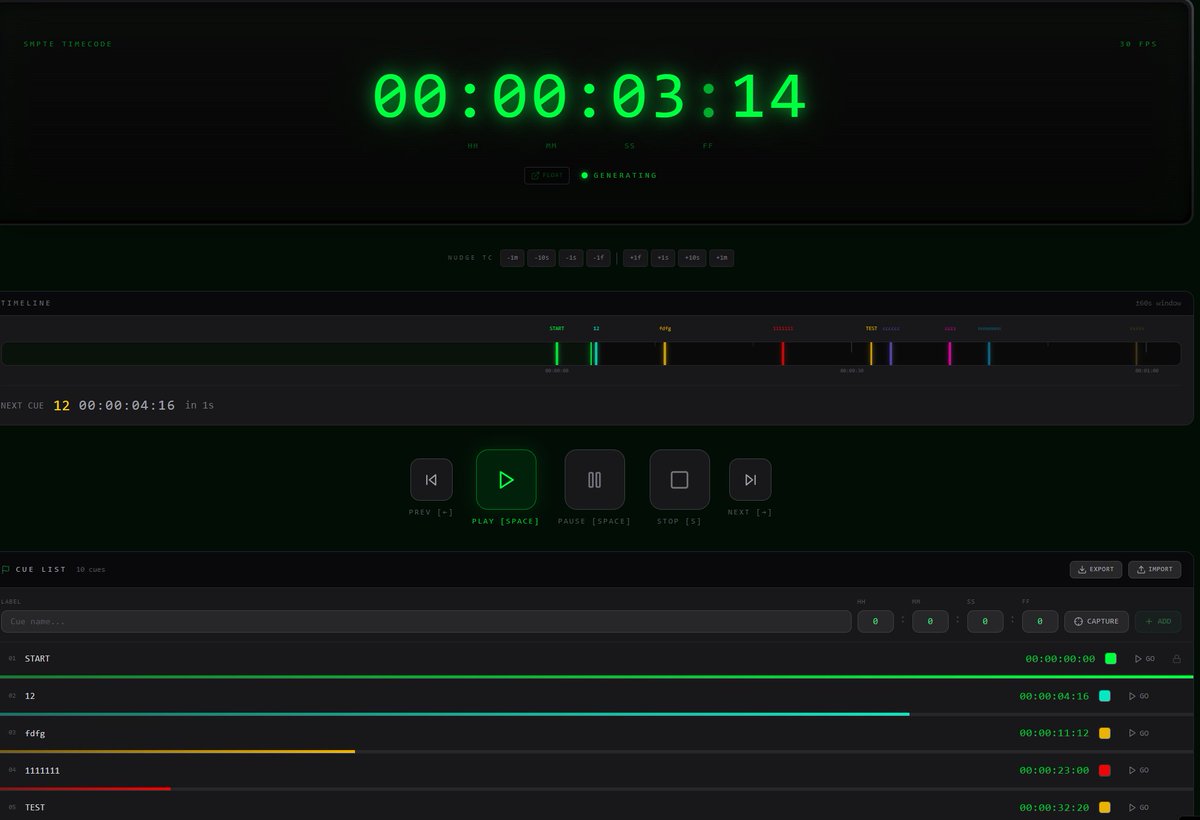Click the 30 FPS label
The image size is (1200, 820).
coord(1138,44)
